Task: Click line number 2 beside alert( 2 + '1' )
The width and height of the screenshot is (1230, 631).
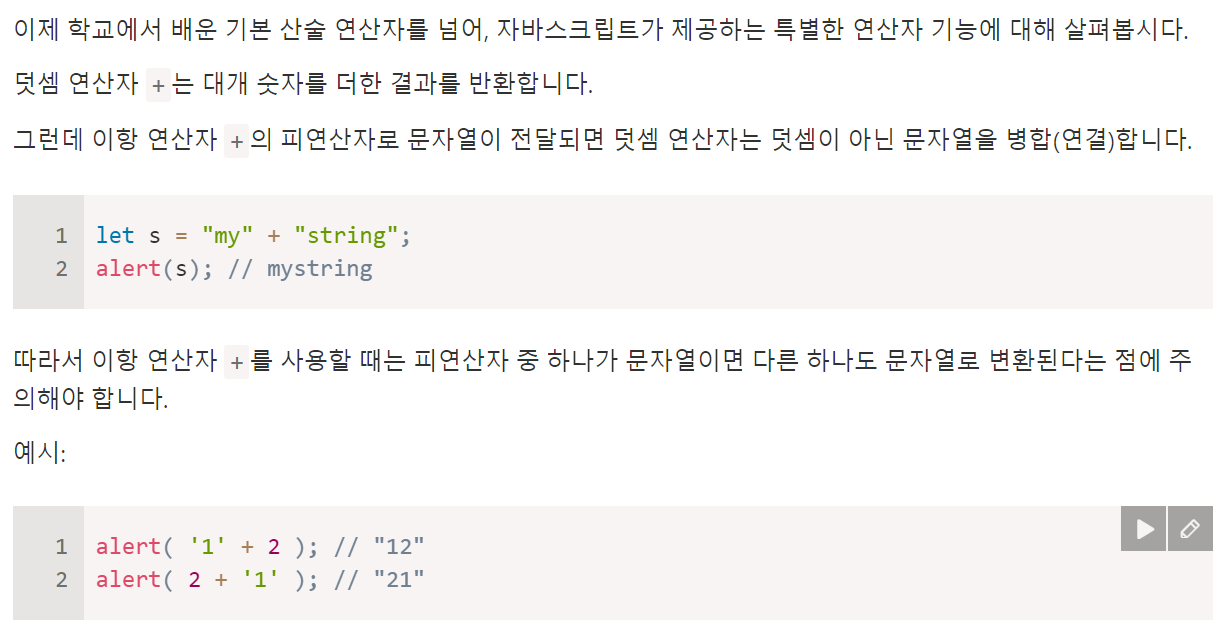Action: 61,580
